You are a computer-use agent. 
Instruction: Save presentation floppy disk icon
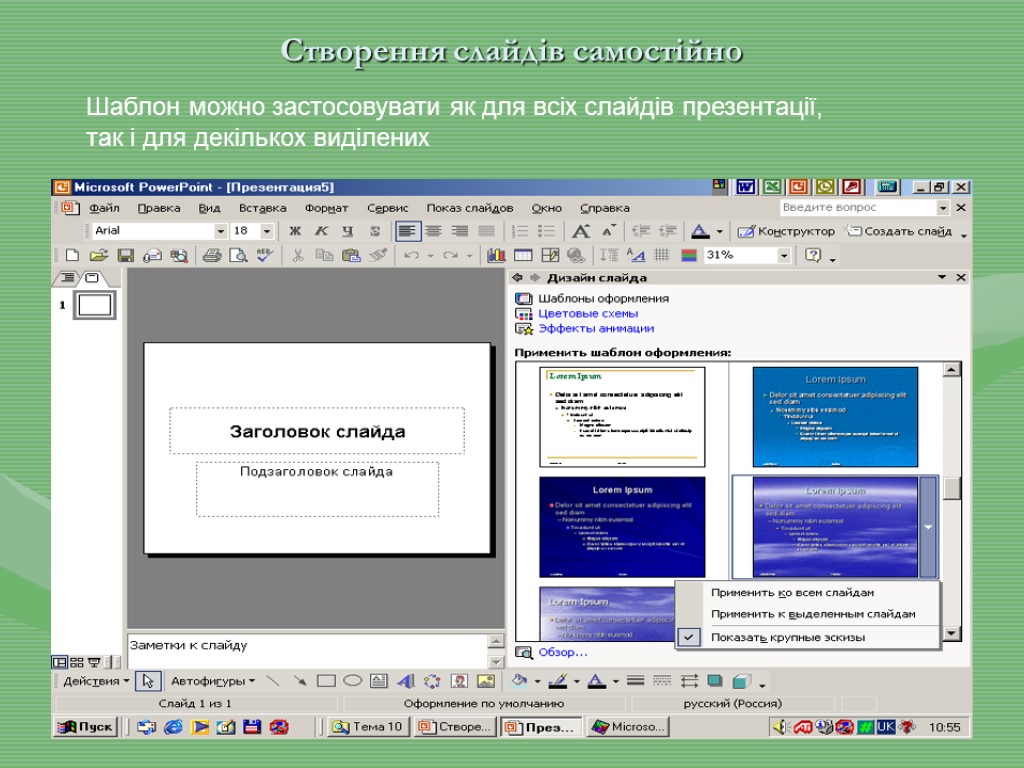(125, 255)
